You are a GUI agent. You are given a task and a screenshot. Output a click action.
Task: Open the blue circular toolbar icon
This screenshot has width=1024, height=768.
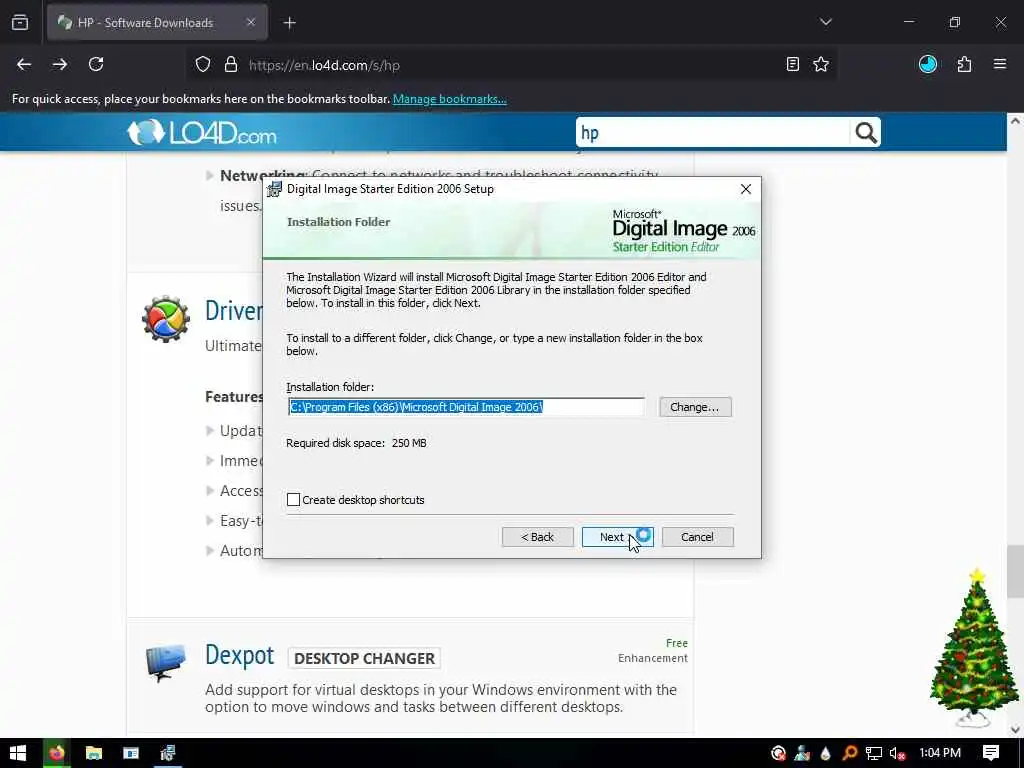tap(928, 64)
